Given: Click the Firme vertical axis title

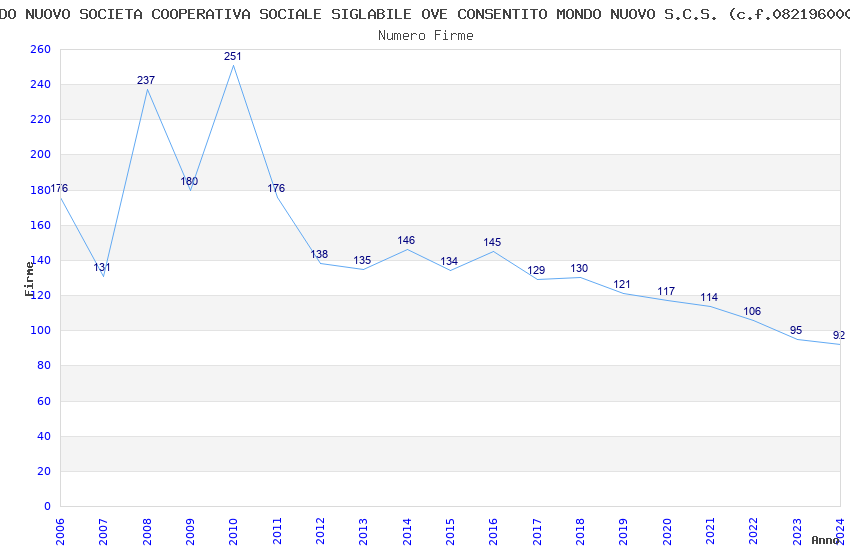Looking at the screenshot, I should pyautogui.click(x=29, y=279).
